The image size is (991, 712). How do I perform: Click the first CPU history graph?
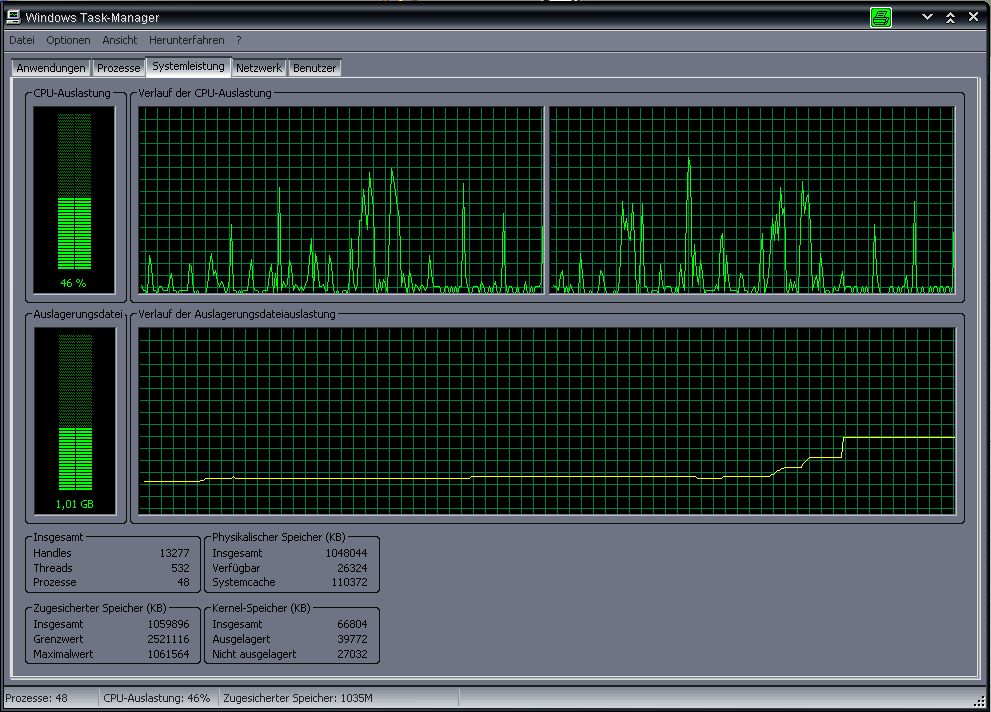coord(341,200)
